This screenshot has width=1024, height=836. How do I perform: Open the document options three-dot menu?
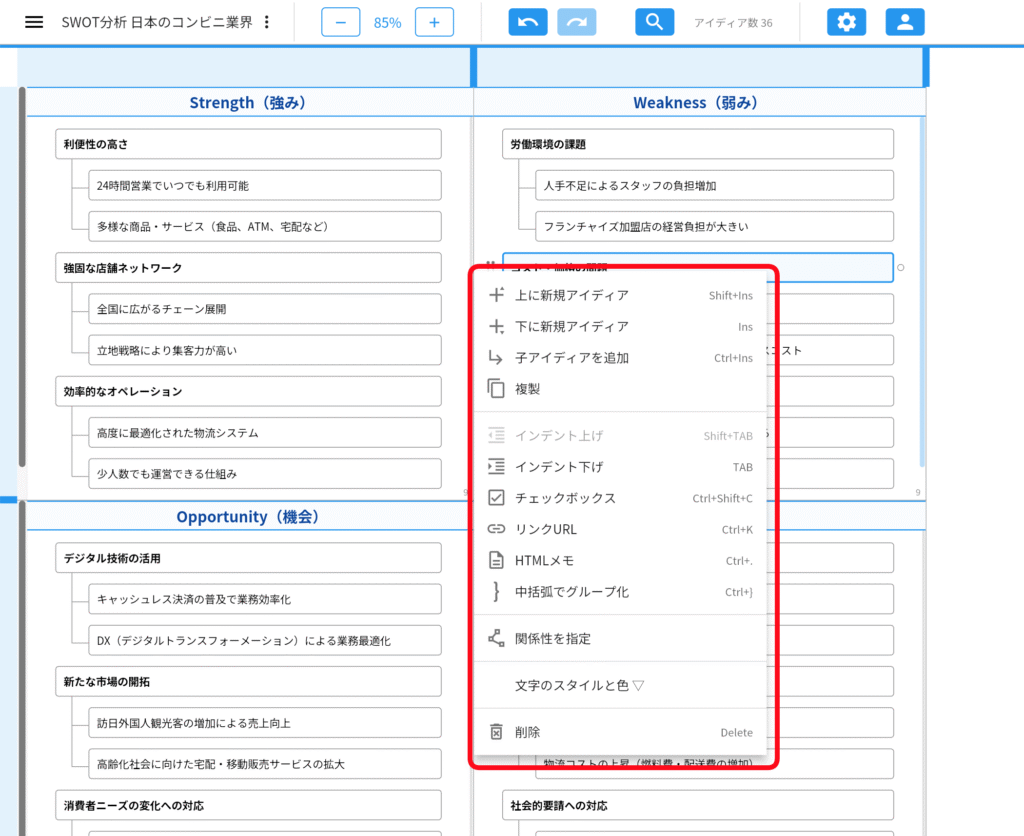click(266, 22)
